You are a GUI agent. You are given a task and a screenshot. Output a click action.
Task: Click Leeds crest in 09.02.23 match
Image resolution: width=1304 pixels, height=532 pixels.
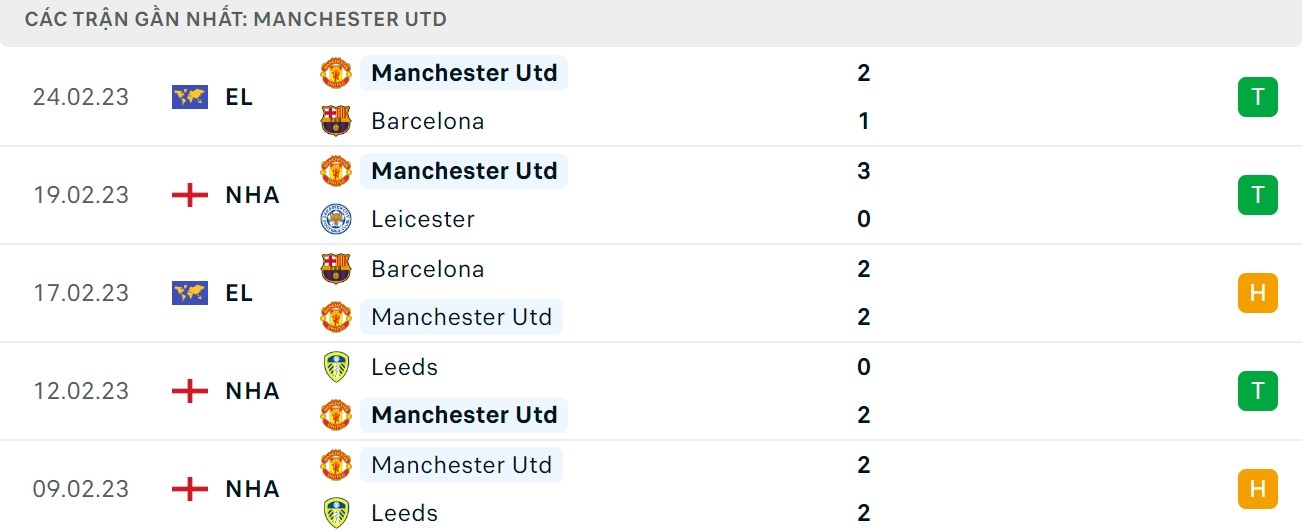pyautogui.click(x=336, y=513)
